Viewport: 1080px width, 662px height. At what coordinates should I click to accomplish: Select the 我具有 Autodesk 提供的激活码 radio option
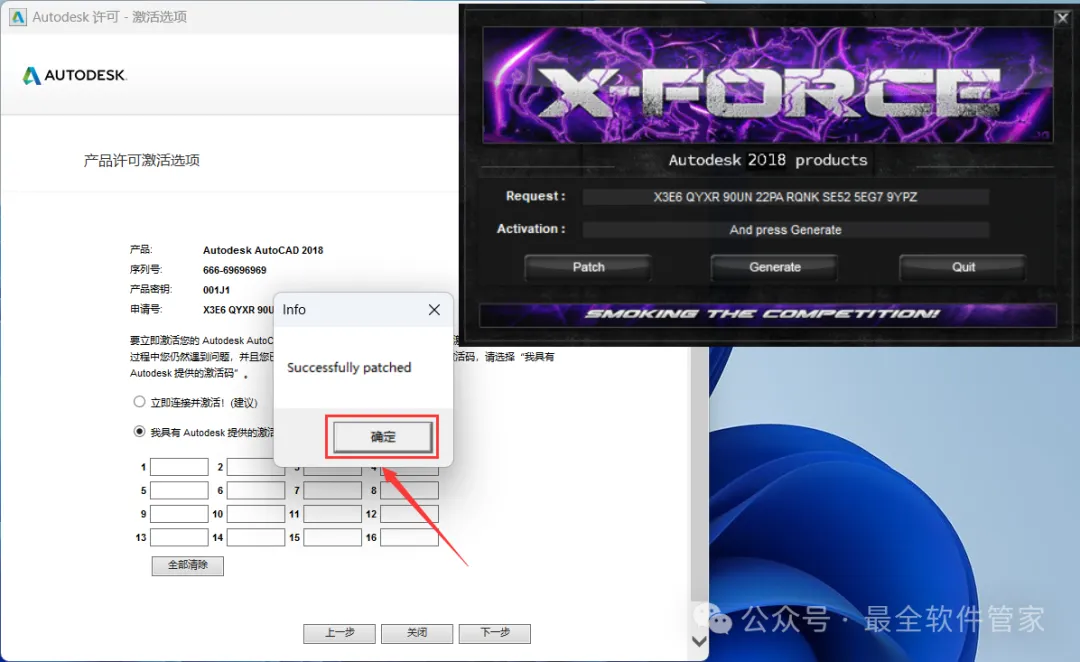tap(139, 431)
